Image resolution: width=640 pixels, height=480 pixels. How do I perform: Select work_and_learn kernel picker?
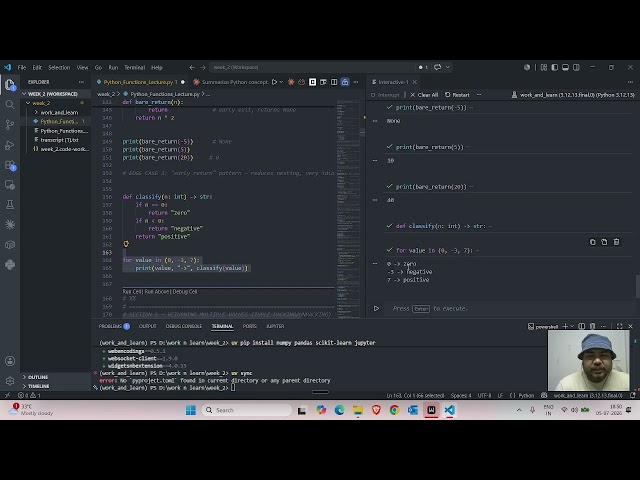pos(573,95)
